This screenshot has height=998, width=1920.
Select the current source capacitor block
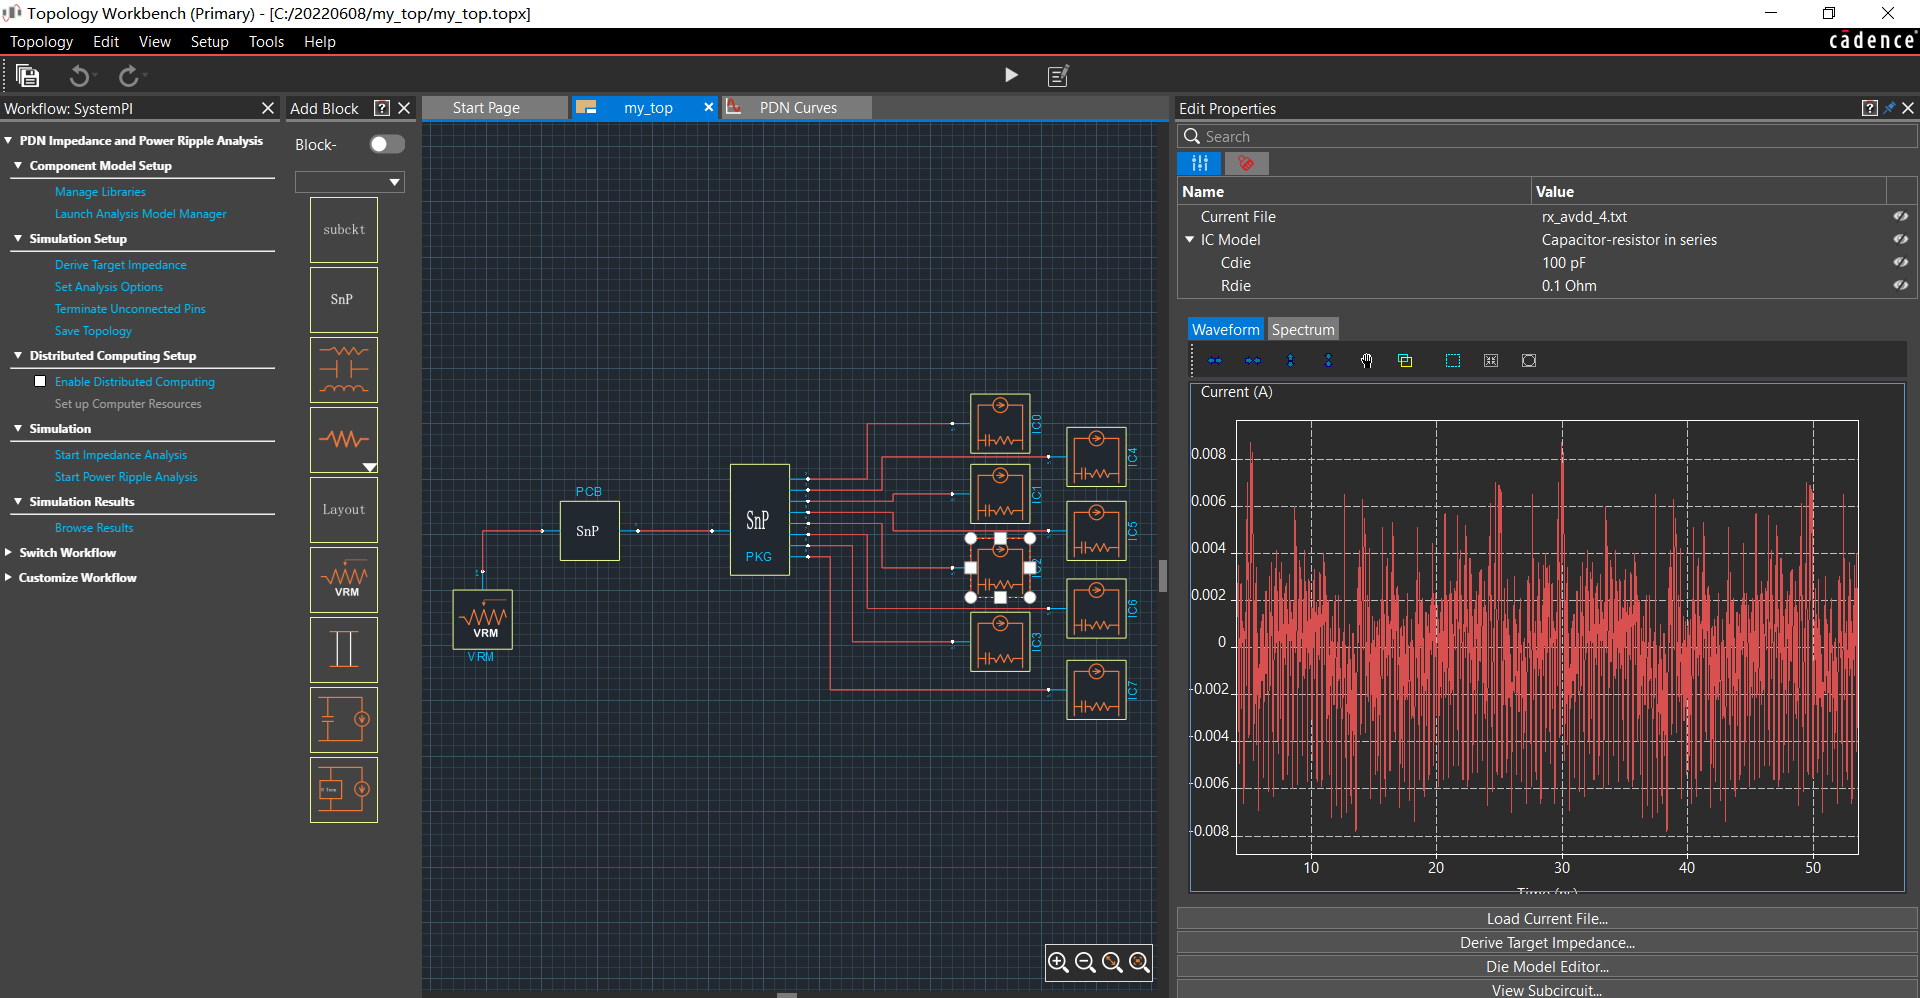point(344,720)
